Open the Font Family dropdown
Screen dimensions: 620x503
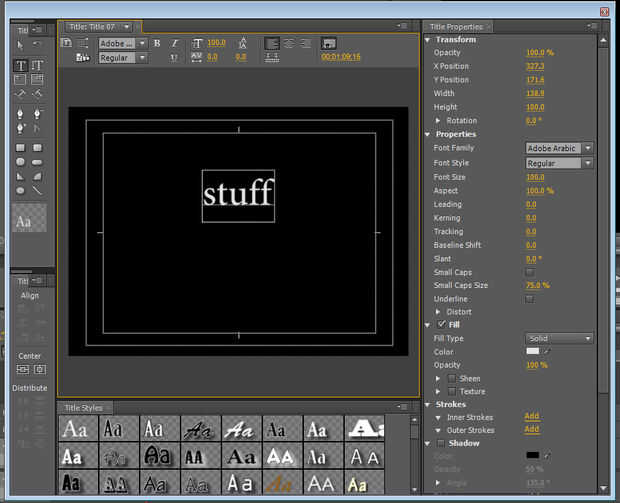[x=560, y=148]
